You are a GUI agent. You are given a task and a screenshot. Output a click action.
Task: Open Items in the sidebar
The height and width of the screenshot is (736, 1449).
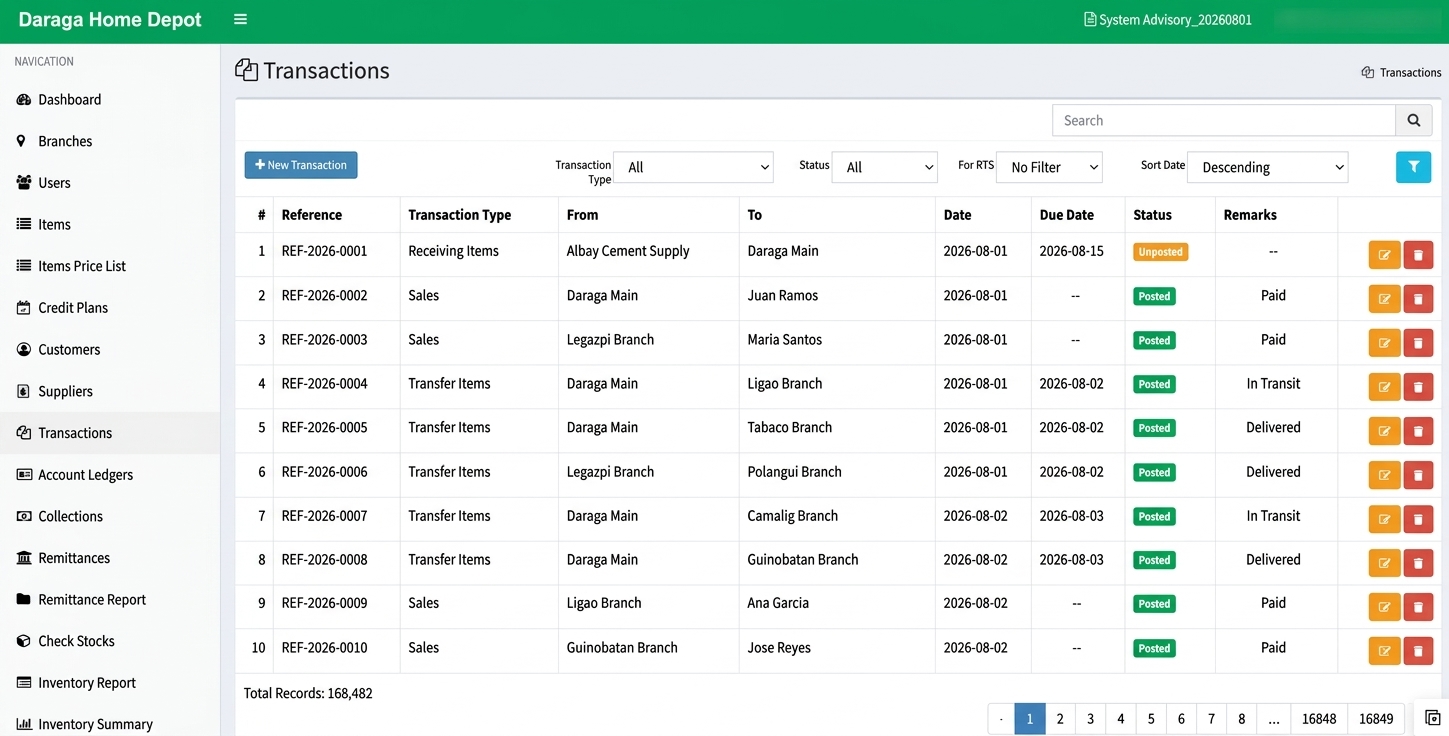[110, 225]
